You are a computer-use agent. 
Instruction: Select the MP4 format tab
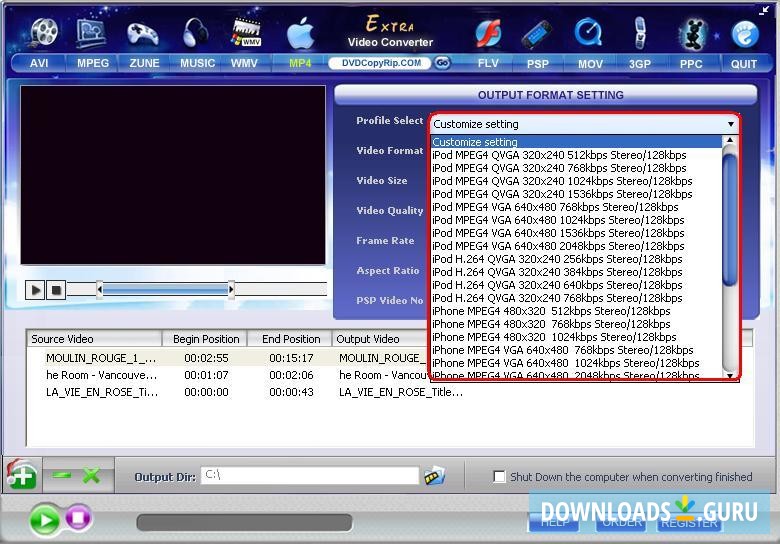(x=300, y=64)
